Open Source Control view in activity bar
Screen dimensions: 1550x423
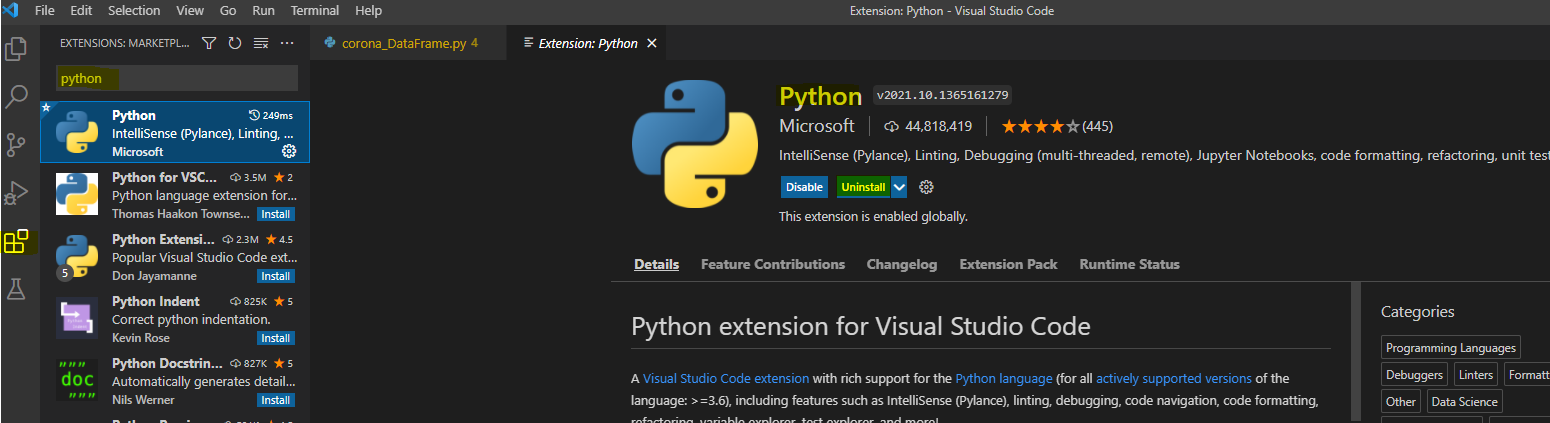(16, 145)
